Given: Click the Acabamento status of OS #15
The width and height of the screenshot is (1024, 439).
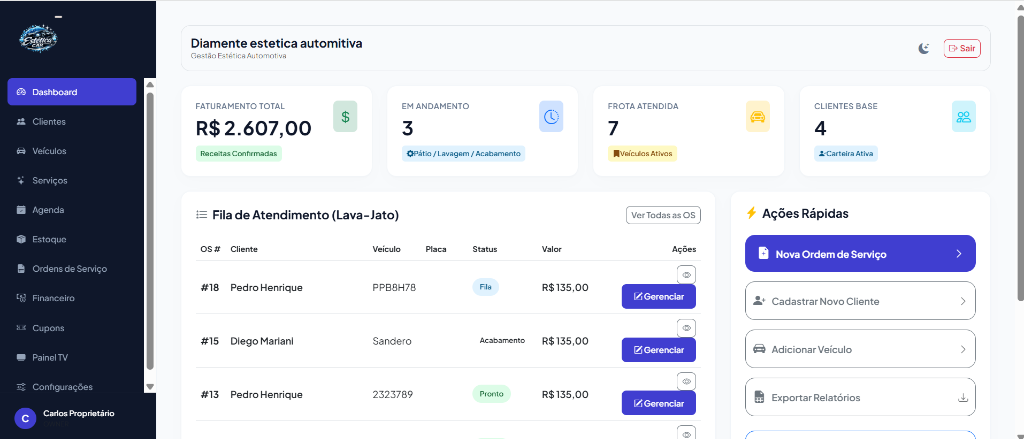Looking at the screenshot, I should (502, 340).
